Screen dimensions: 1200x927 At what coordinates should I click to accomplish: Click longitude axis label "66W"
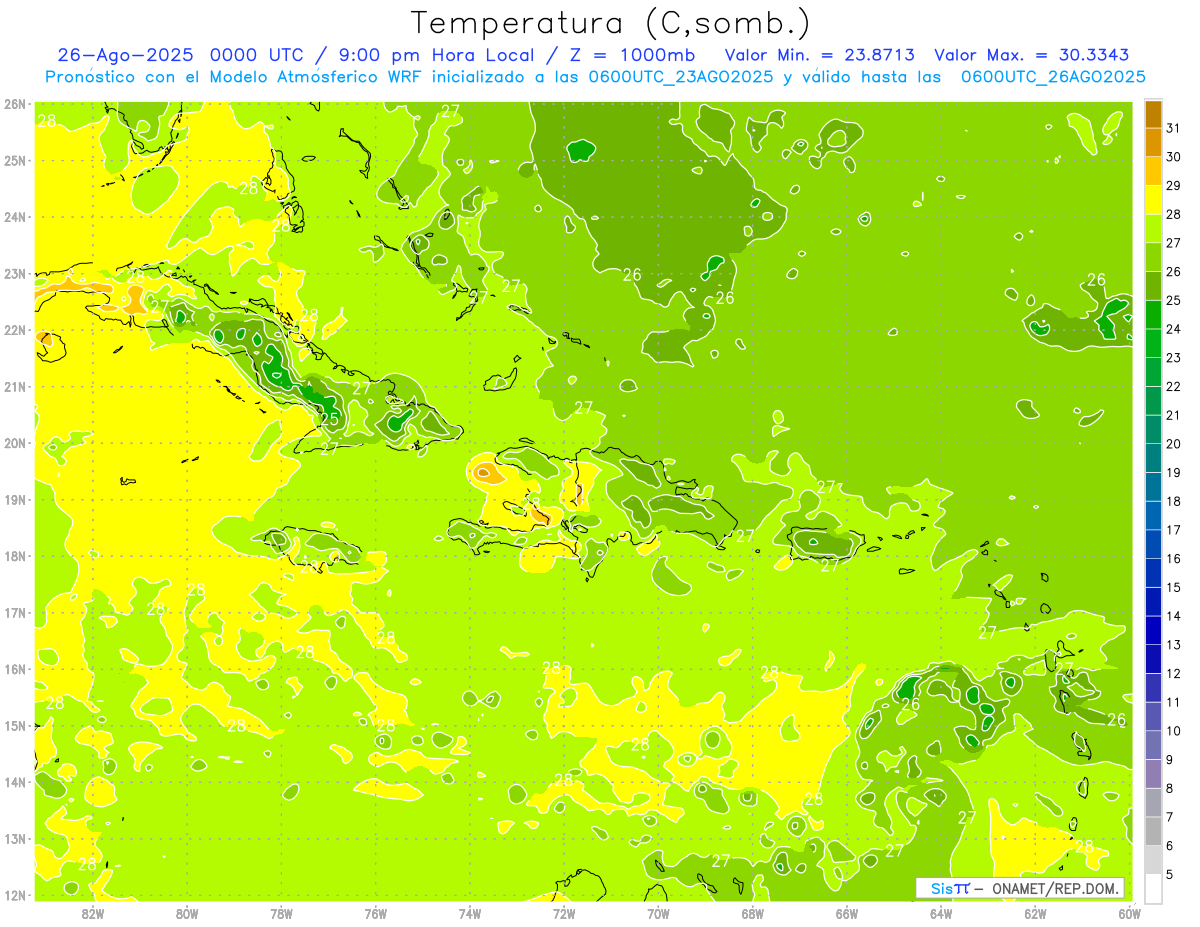tap(847, 914)
